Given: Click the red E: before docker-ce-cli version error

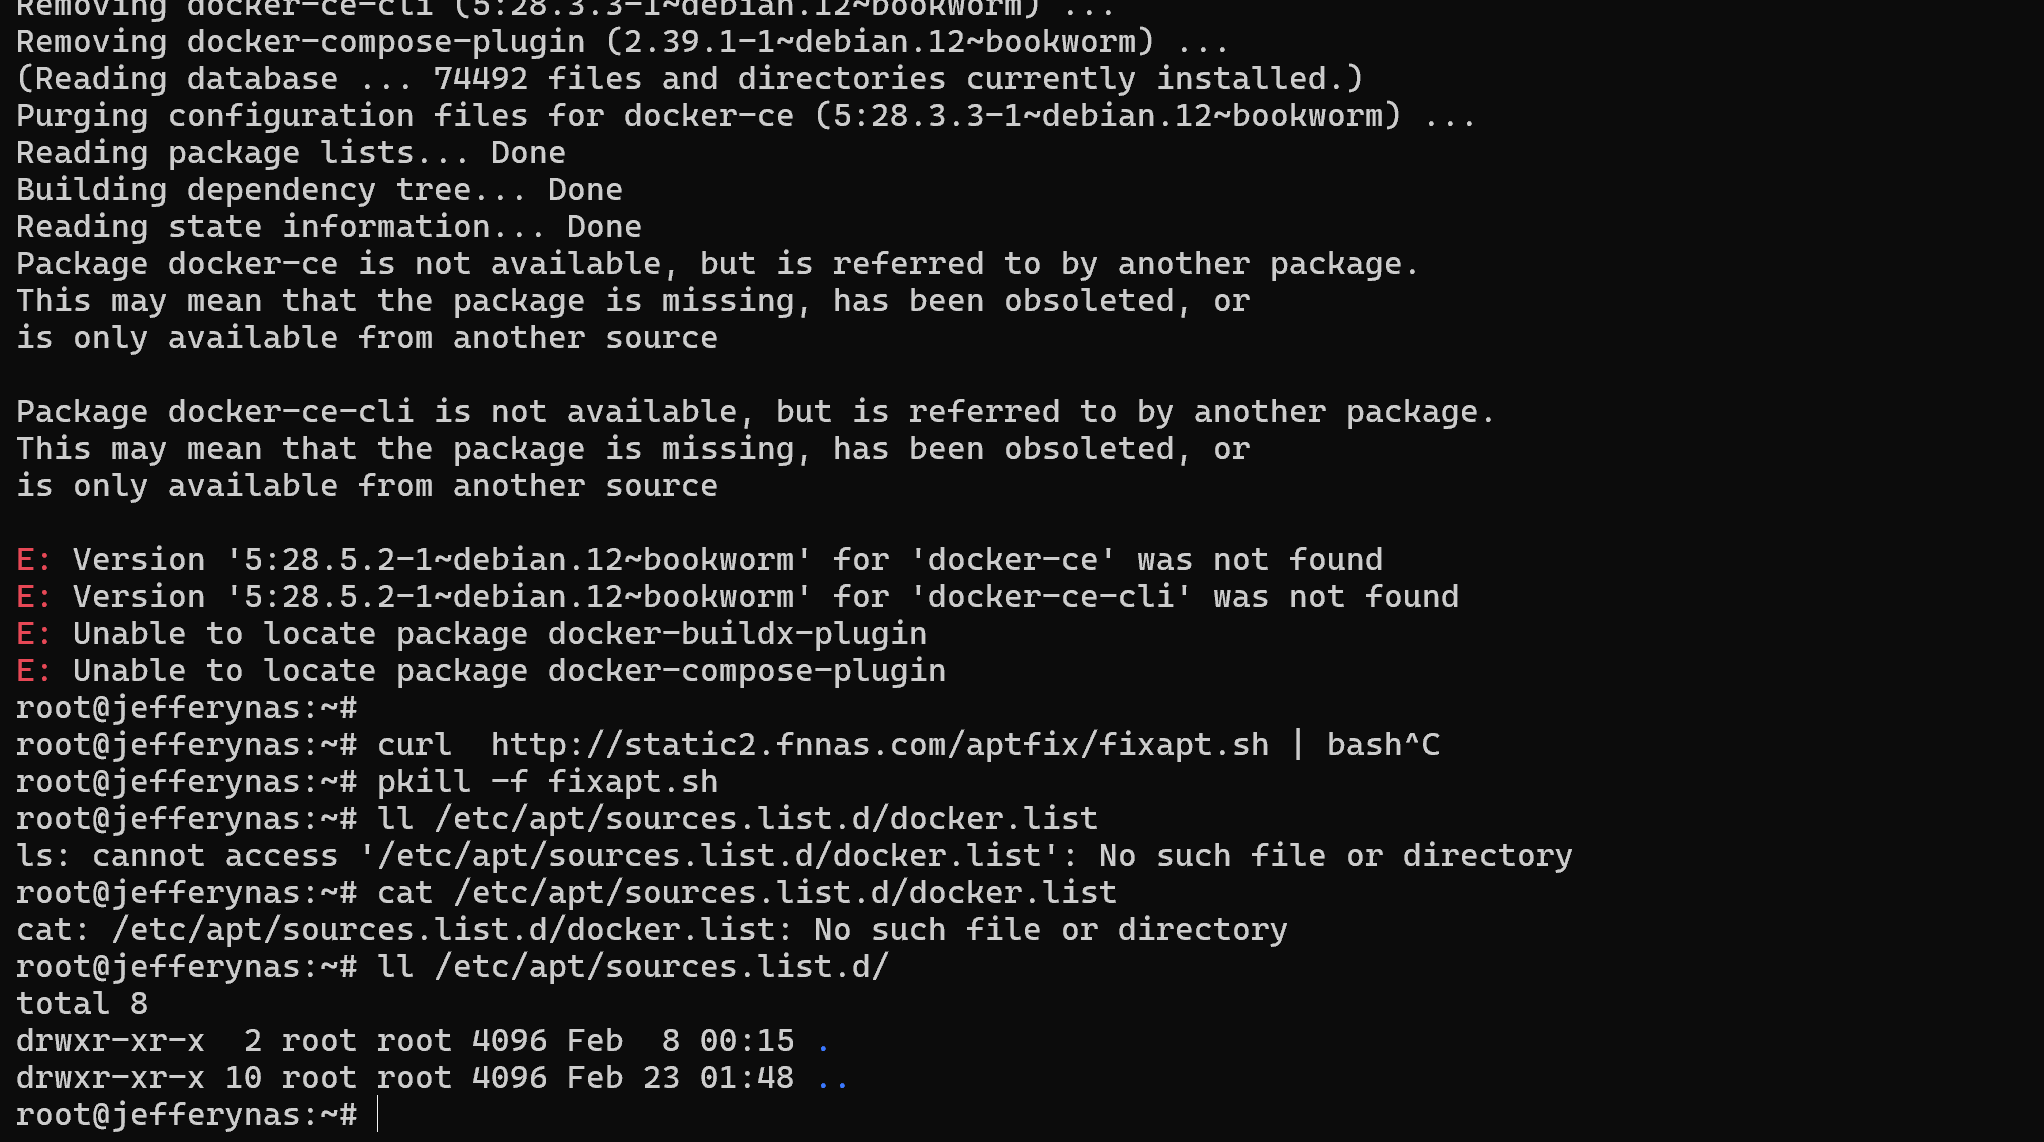Looking at the screenshot, I should 33,597.
